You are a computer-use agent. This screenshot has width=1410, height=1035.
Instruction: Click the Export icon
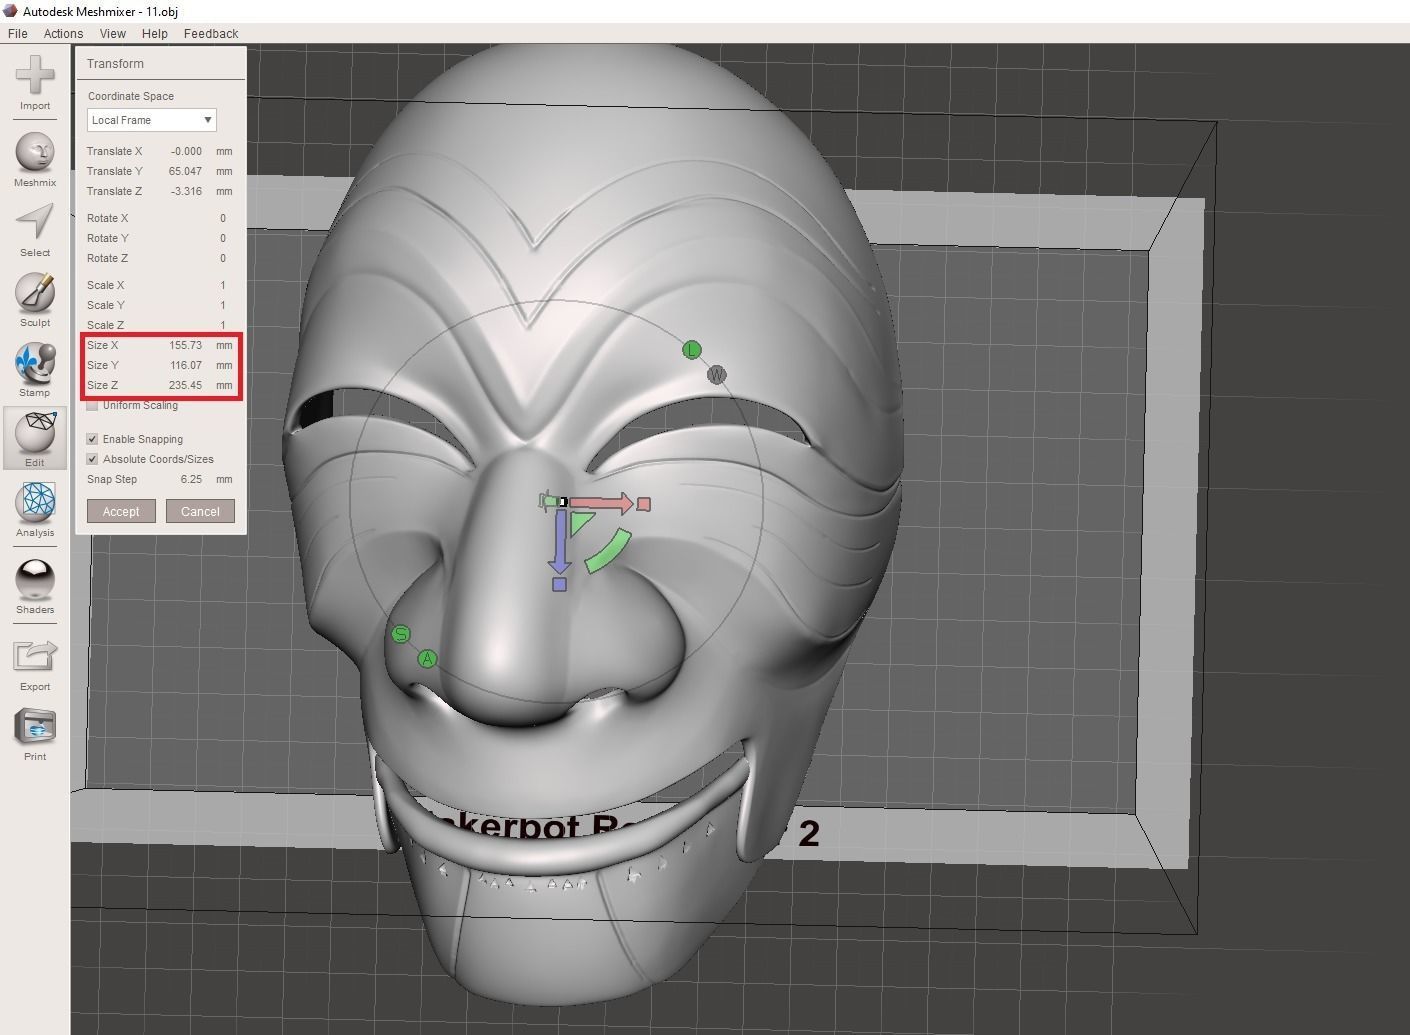pos(35,657)
